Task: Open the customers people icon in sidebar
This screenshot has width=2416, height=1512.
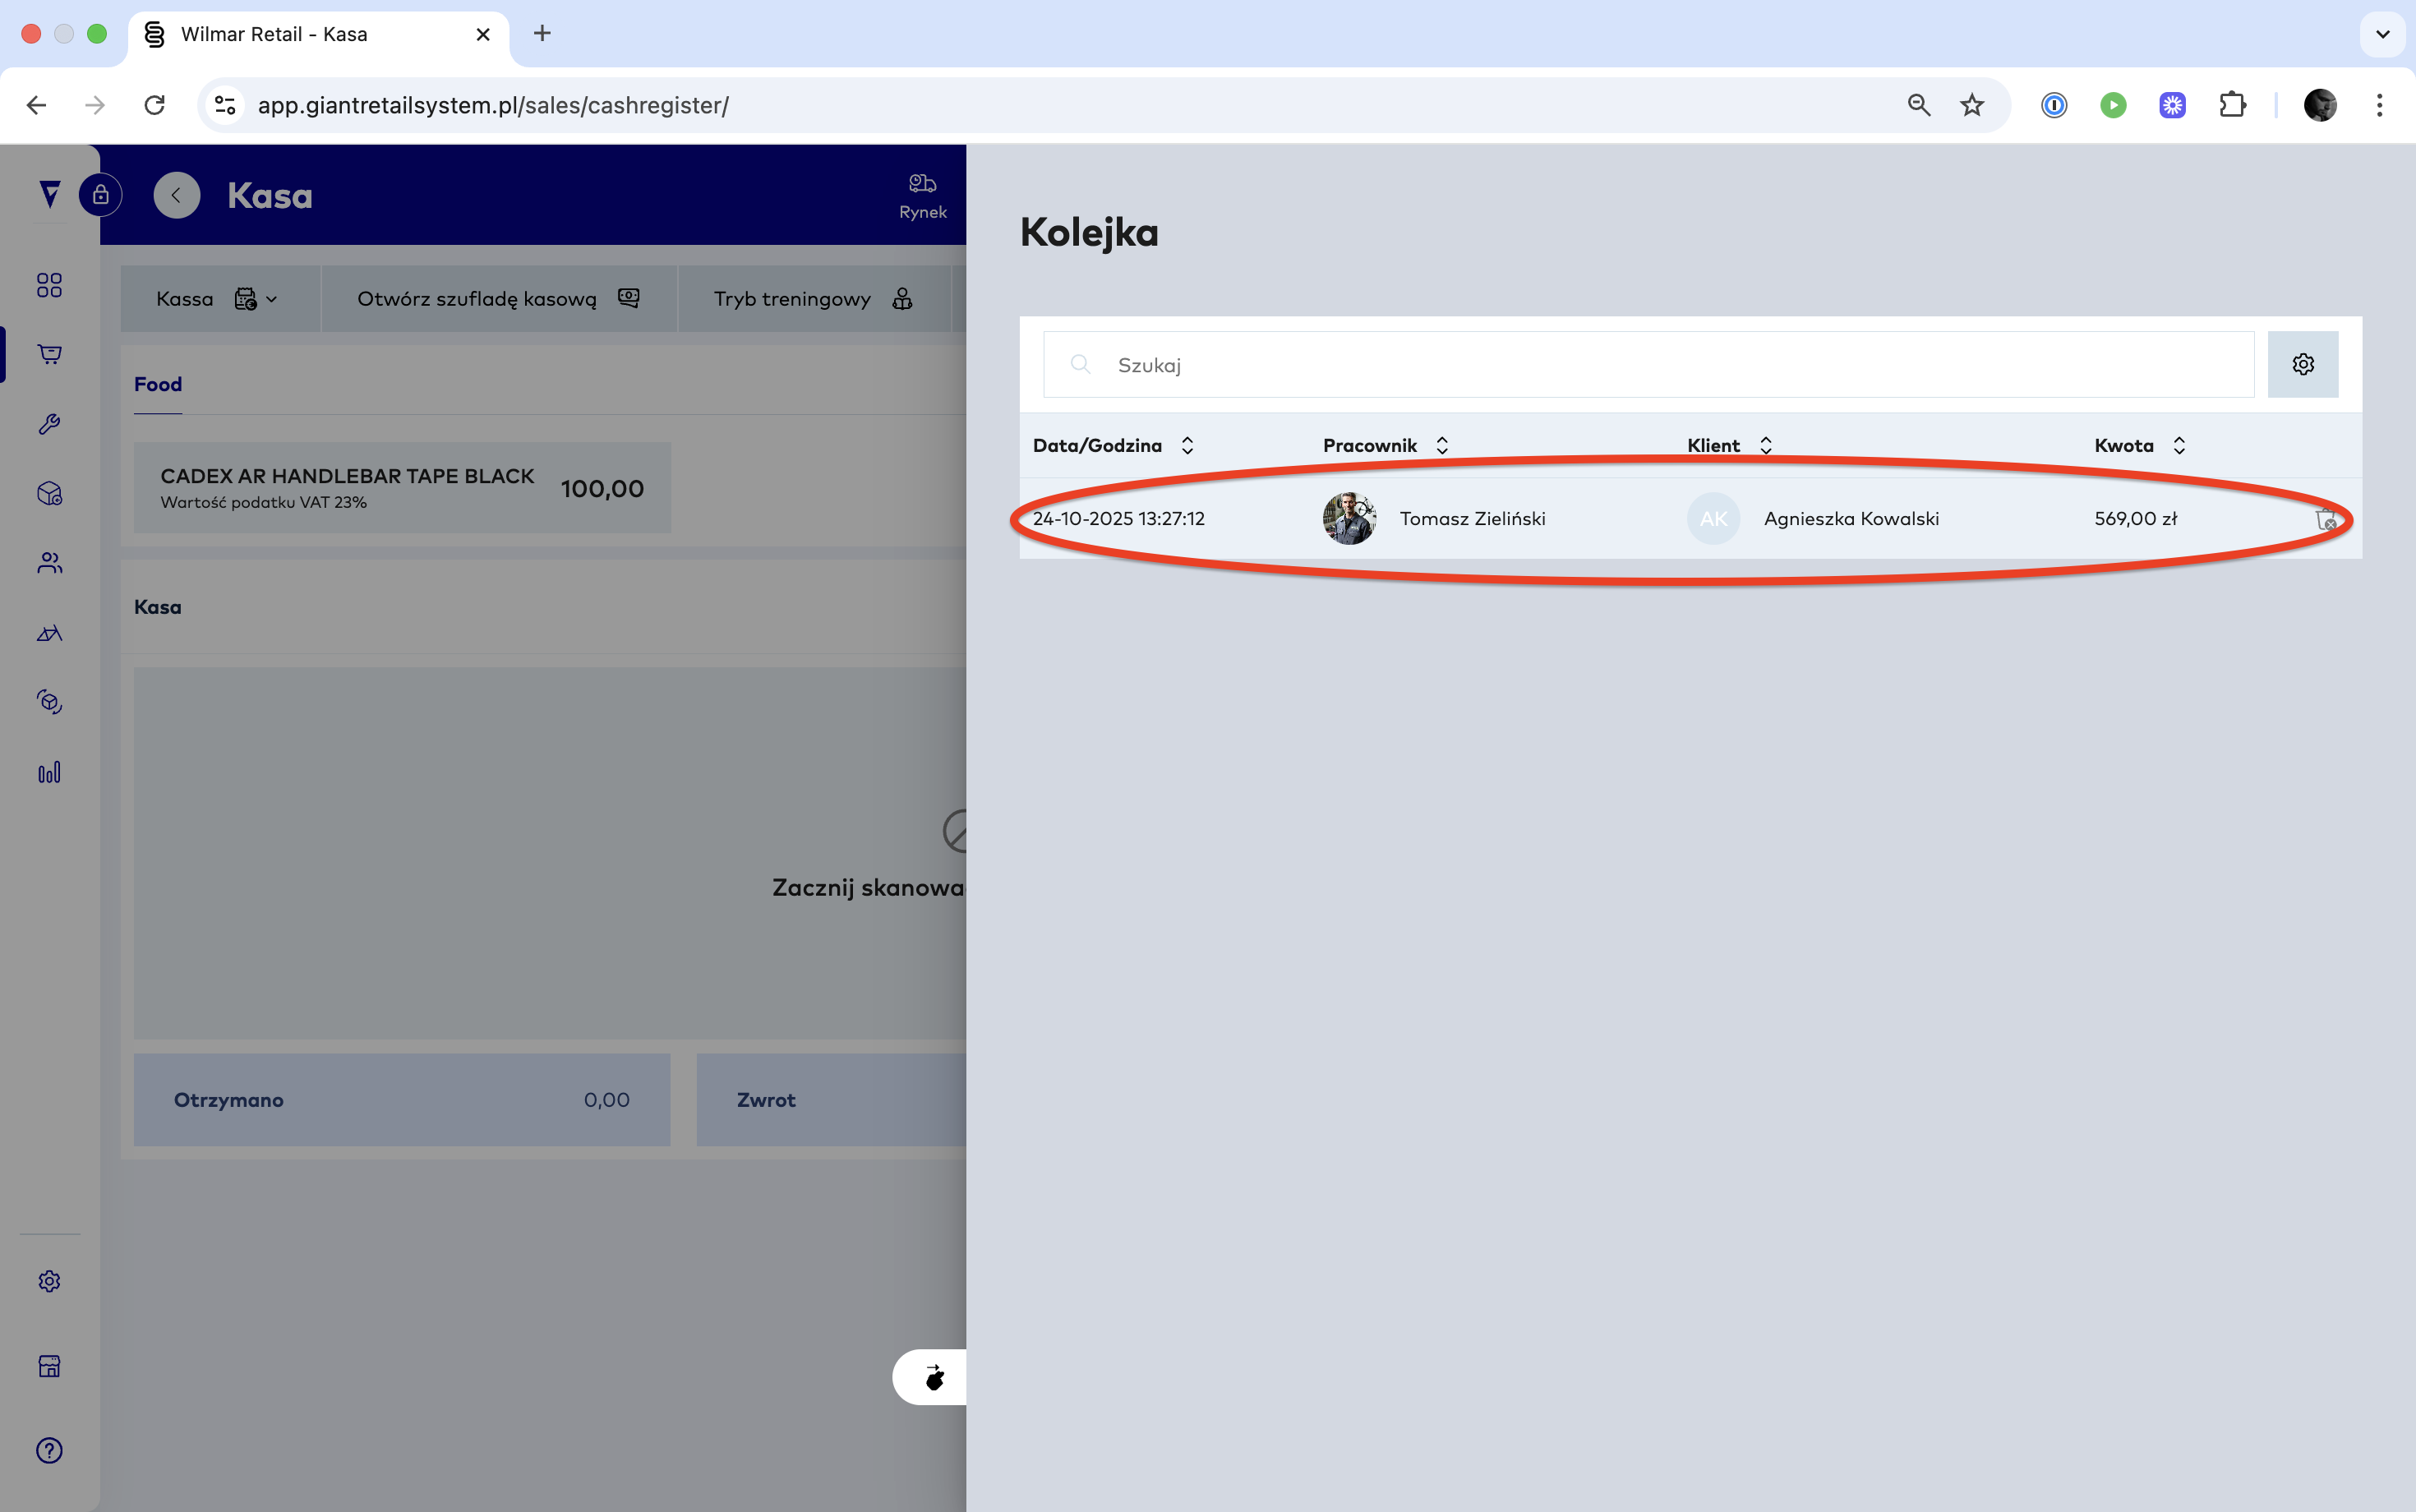Action: coord(49,563)
